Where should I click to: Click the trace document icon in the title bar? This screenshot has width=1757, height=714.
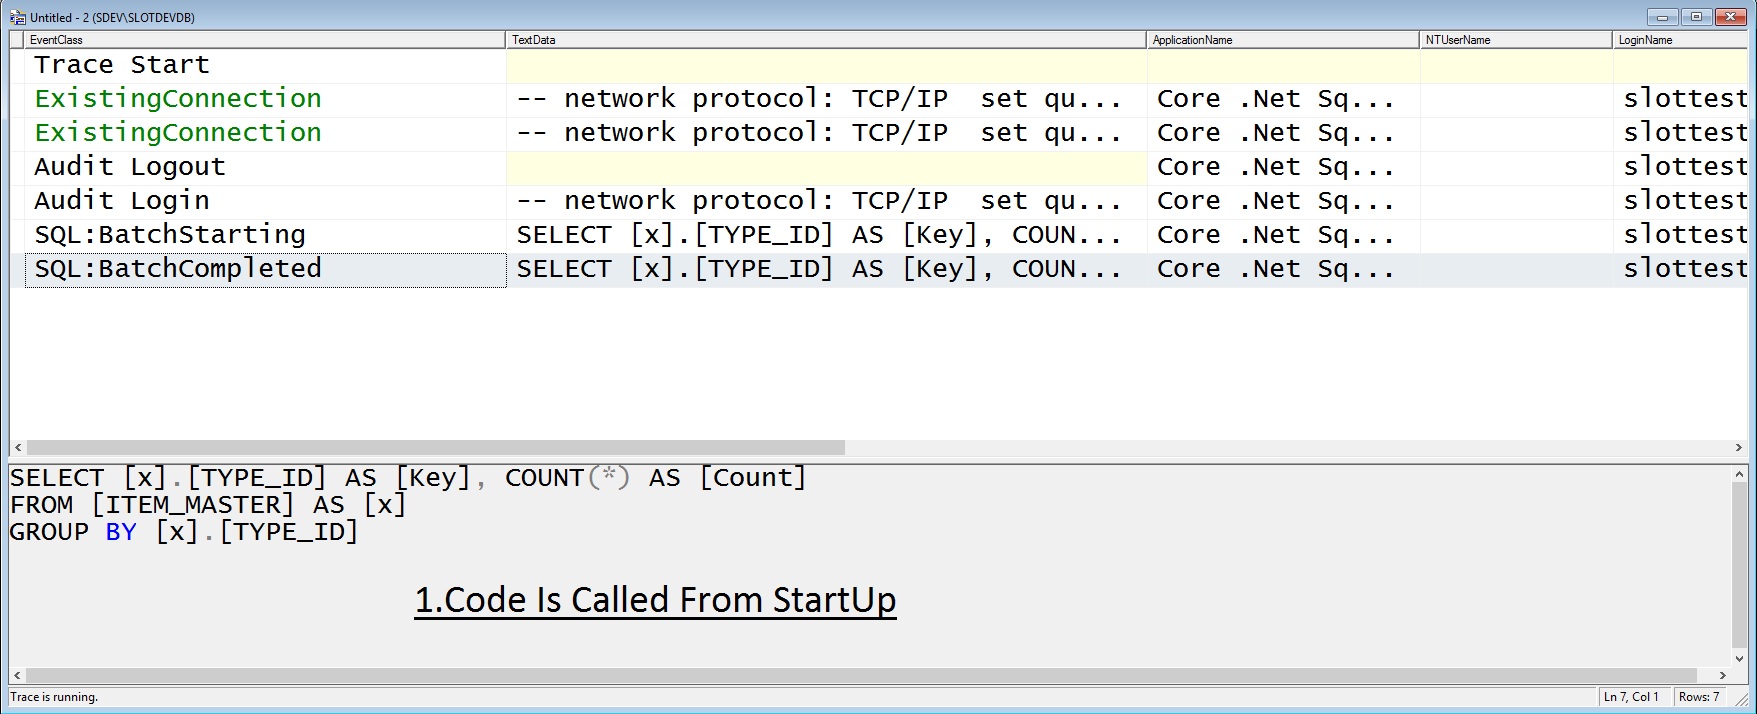(18, 17)
